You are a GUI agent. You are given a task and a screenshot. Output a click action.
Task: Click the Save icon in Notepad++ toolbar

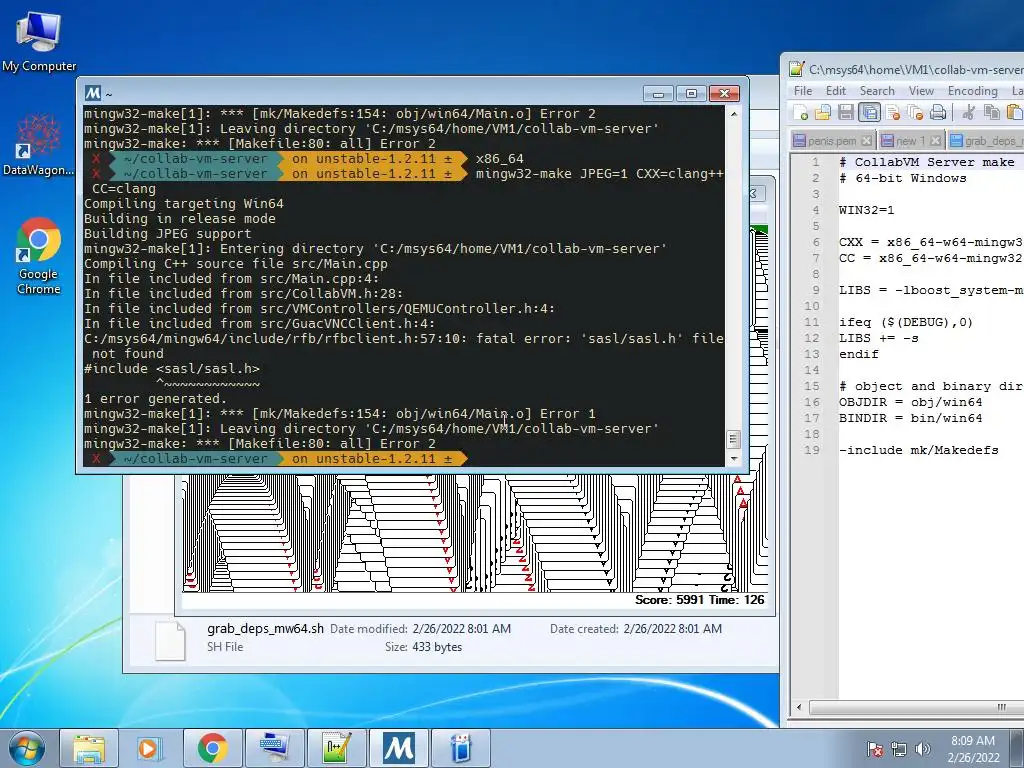pyautogui.click(x=846, y=112)
